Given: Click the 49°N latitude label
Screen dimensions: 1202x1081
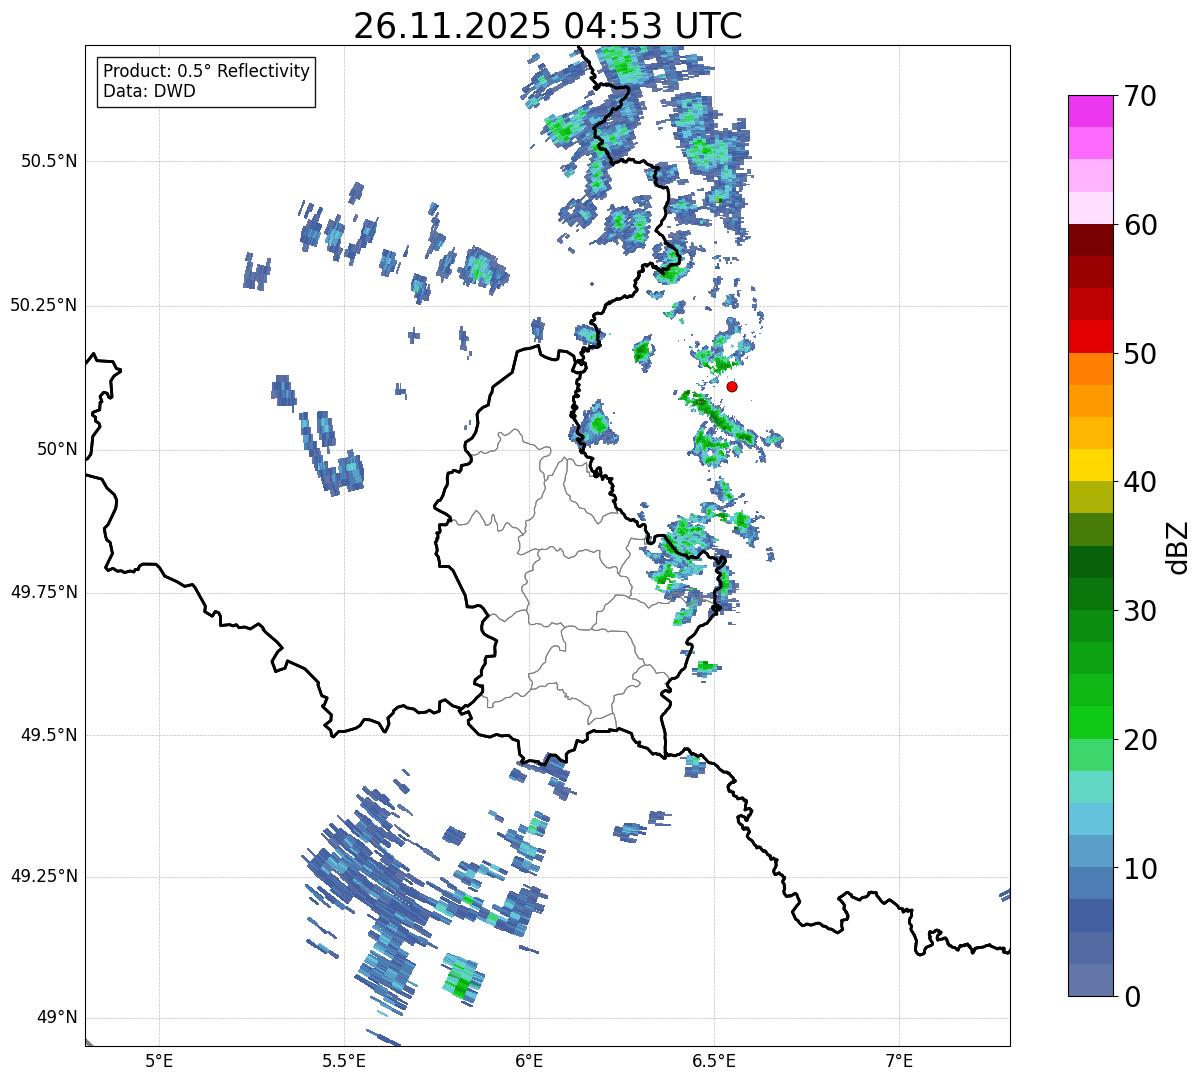Looking at the screenshot, I should point(56,1018).
